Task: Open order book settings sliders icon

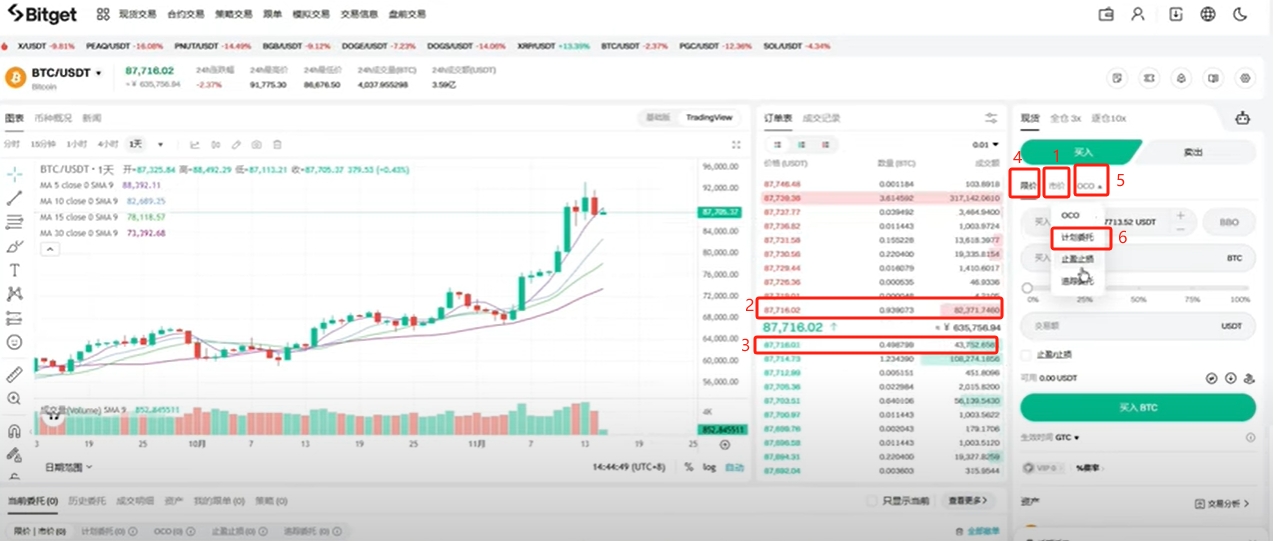Action: pos(991,118)
